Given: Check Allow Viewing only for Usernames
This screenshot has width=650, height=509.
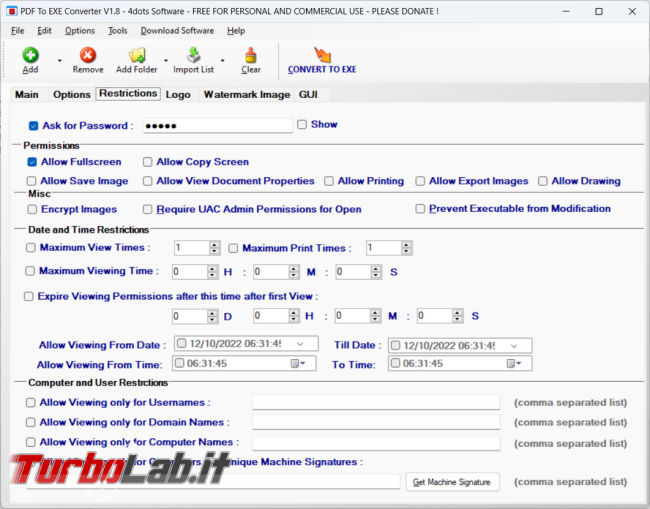Looking at the screenshot, I should 31,402.
